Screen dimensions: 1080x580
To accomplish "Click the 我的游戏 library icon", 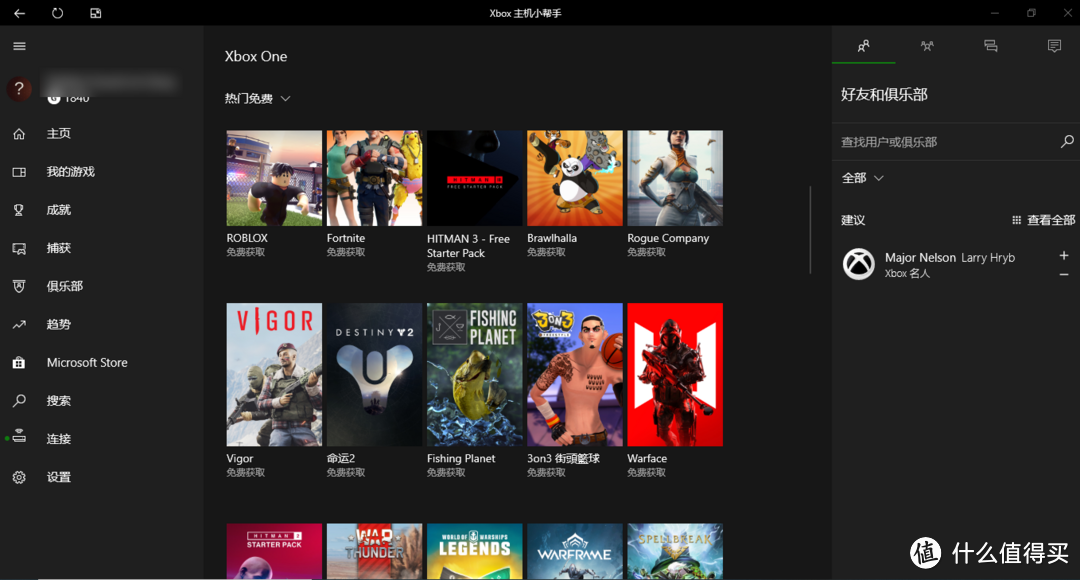I will pyautogui.click(x=19, y=172).
